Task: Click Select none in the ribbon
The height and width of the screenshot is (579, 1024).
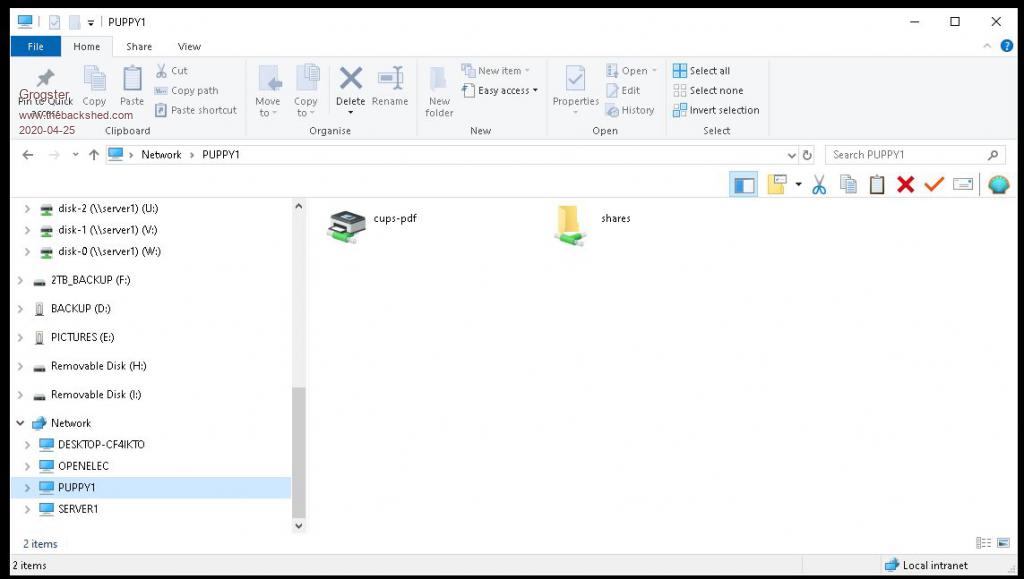Action: [x=708, y=91]
